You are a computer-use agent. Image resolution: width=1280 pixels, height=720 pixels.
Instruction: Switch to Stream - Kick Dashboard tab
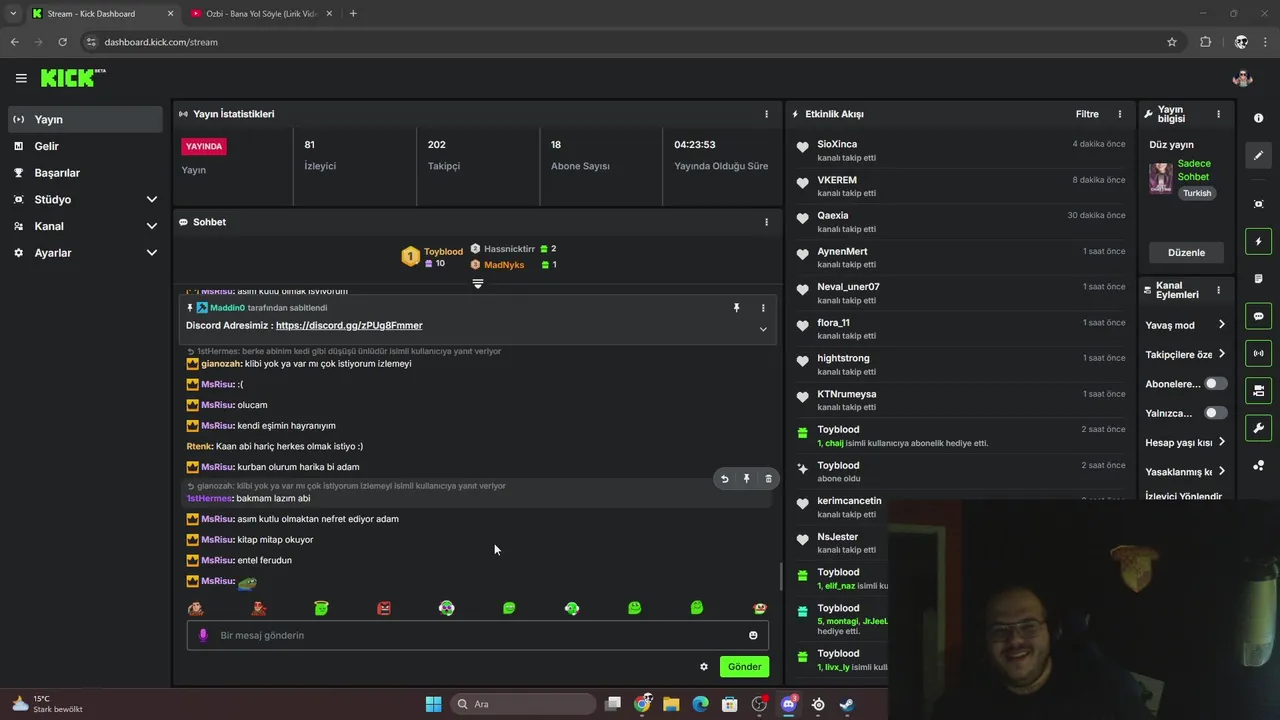click(102, 14)
